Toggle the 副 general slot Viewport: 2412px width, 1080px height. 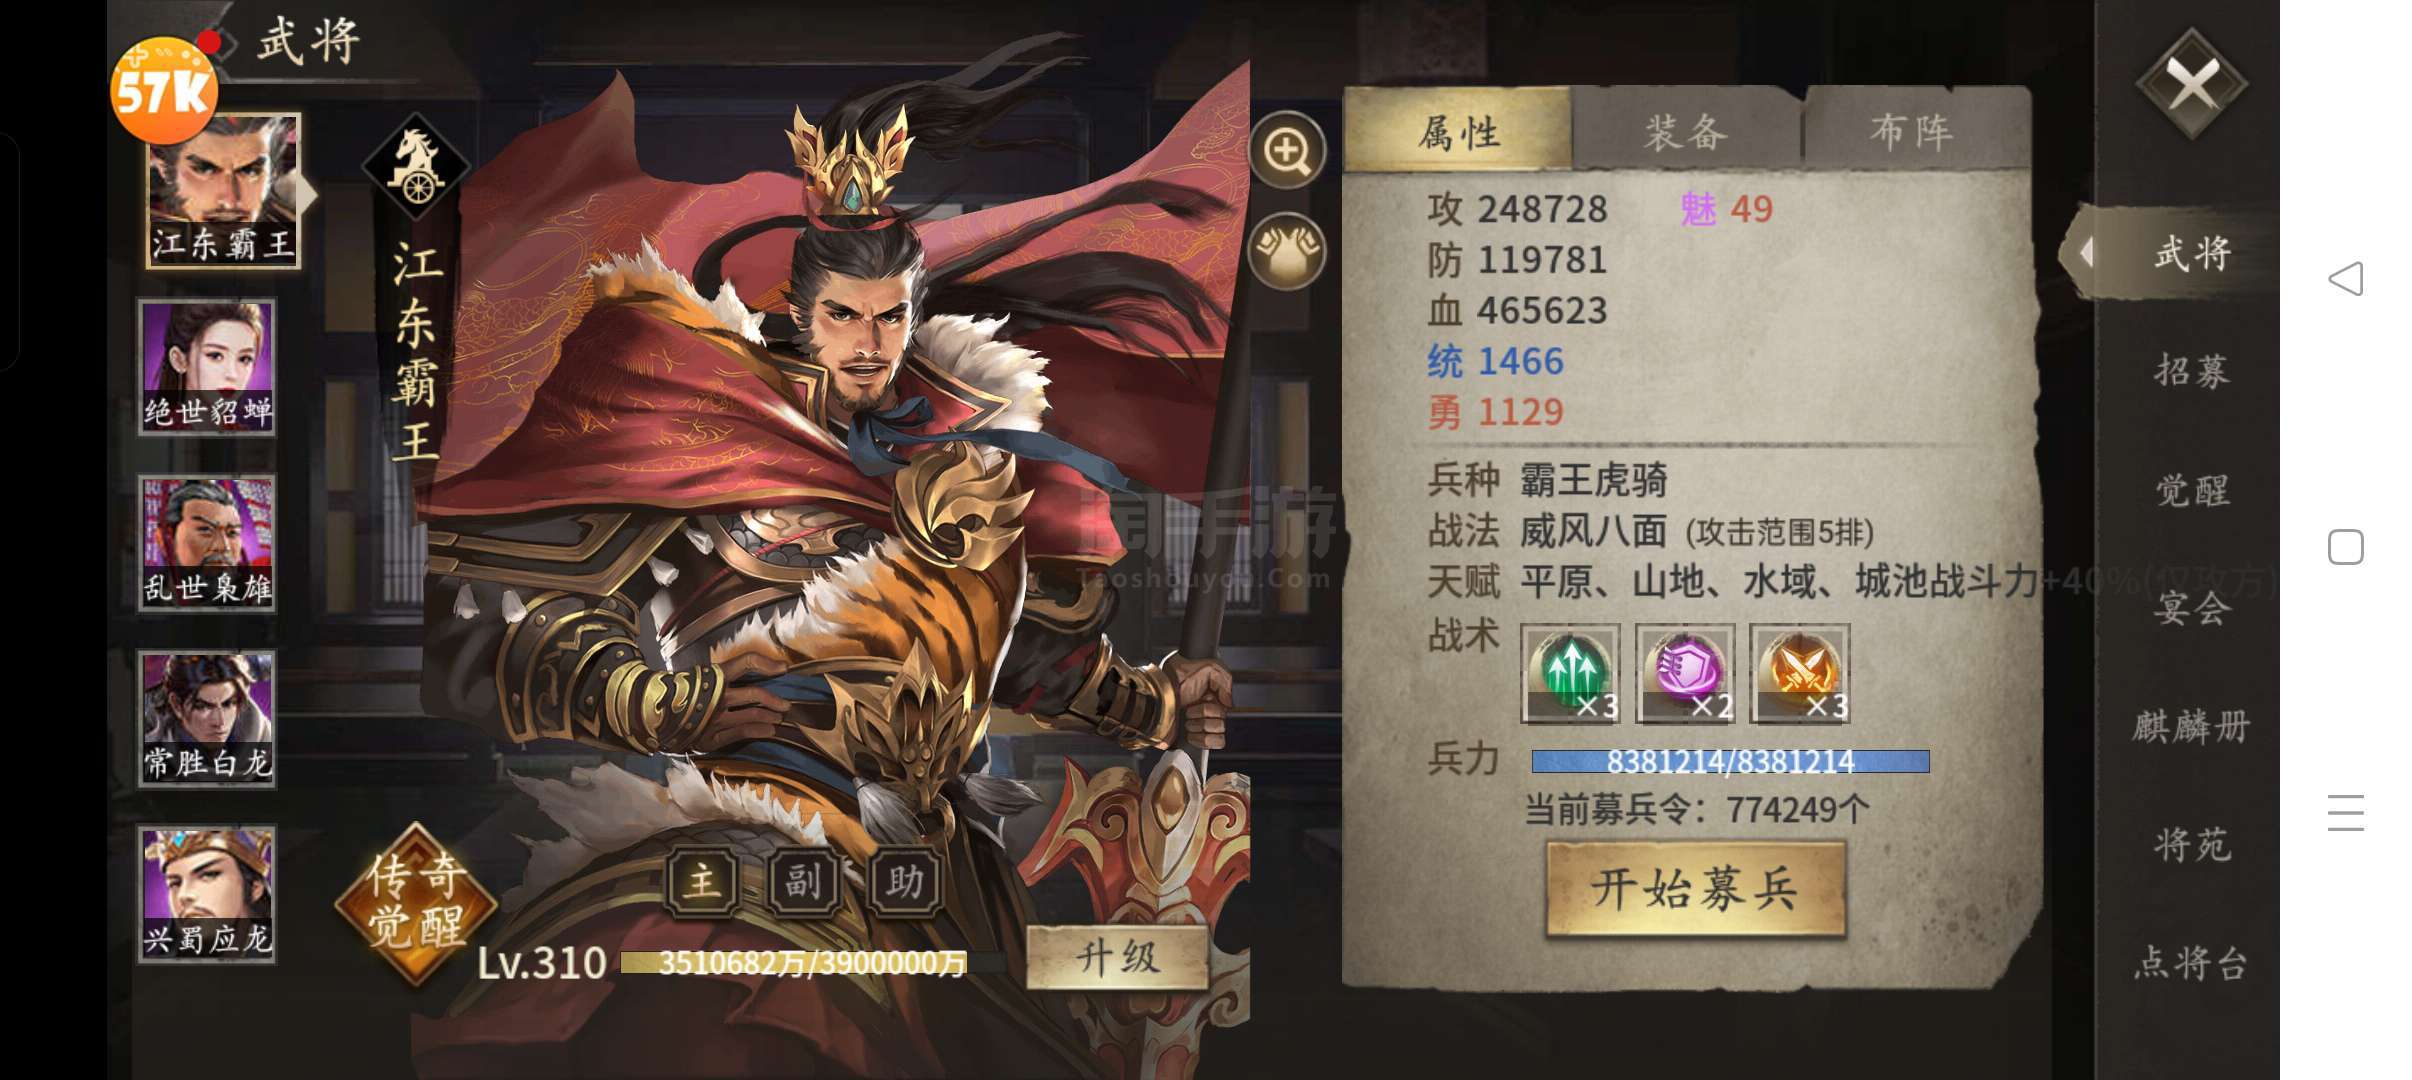[803, 881]
